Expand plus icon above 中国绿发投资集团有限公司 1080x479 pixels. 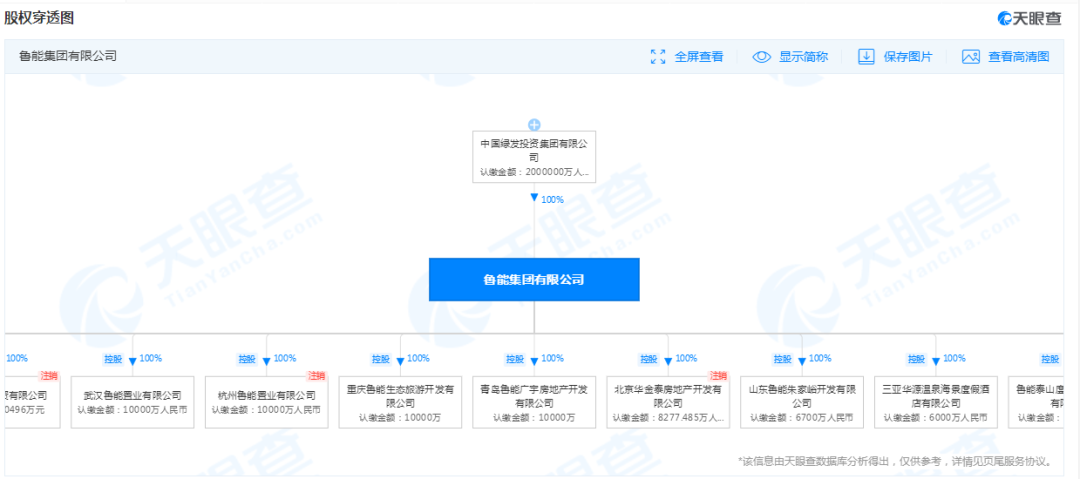tap(534, 125)
